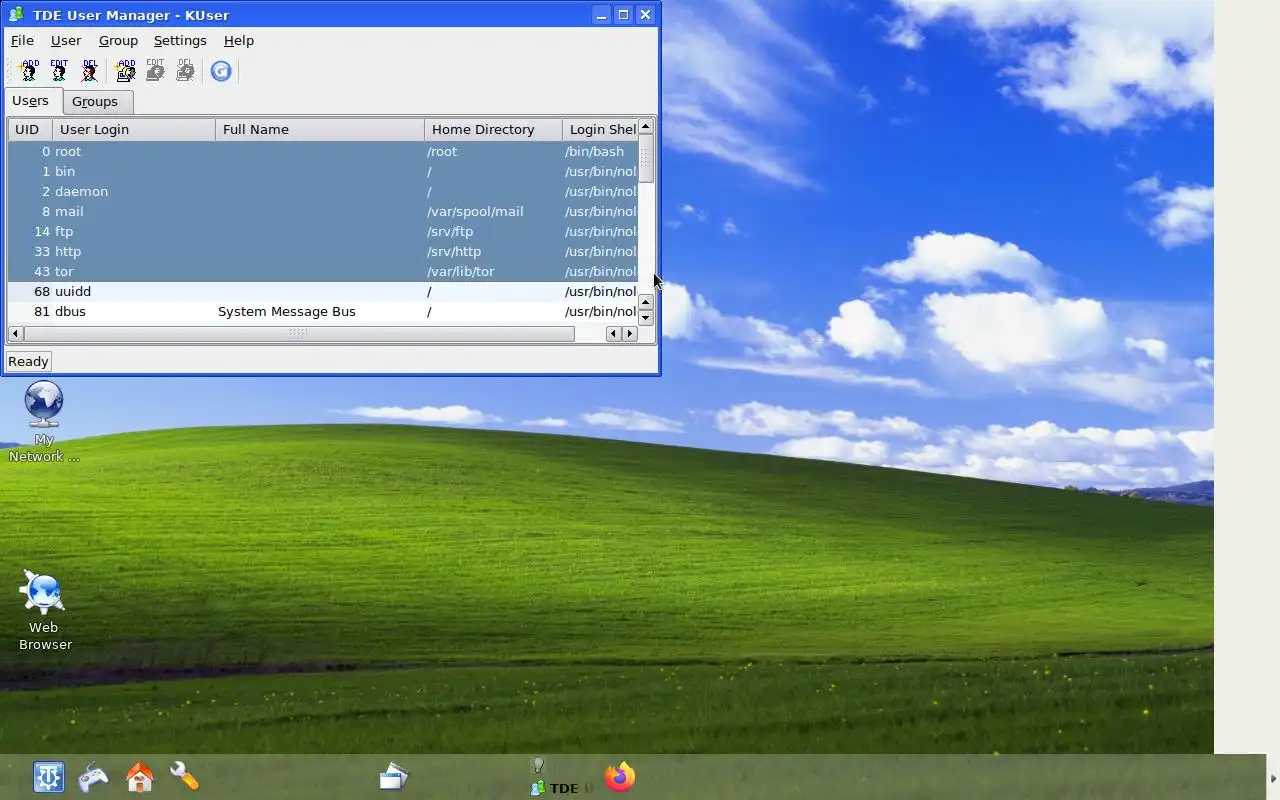
Task: Open the File menu
Action: 22,40
